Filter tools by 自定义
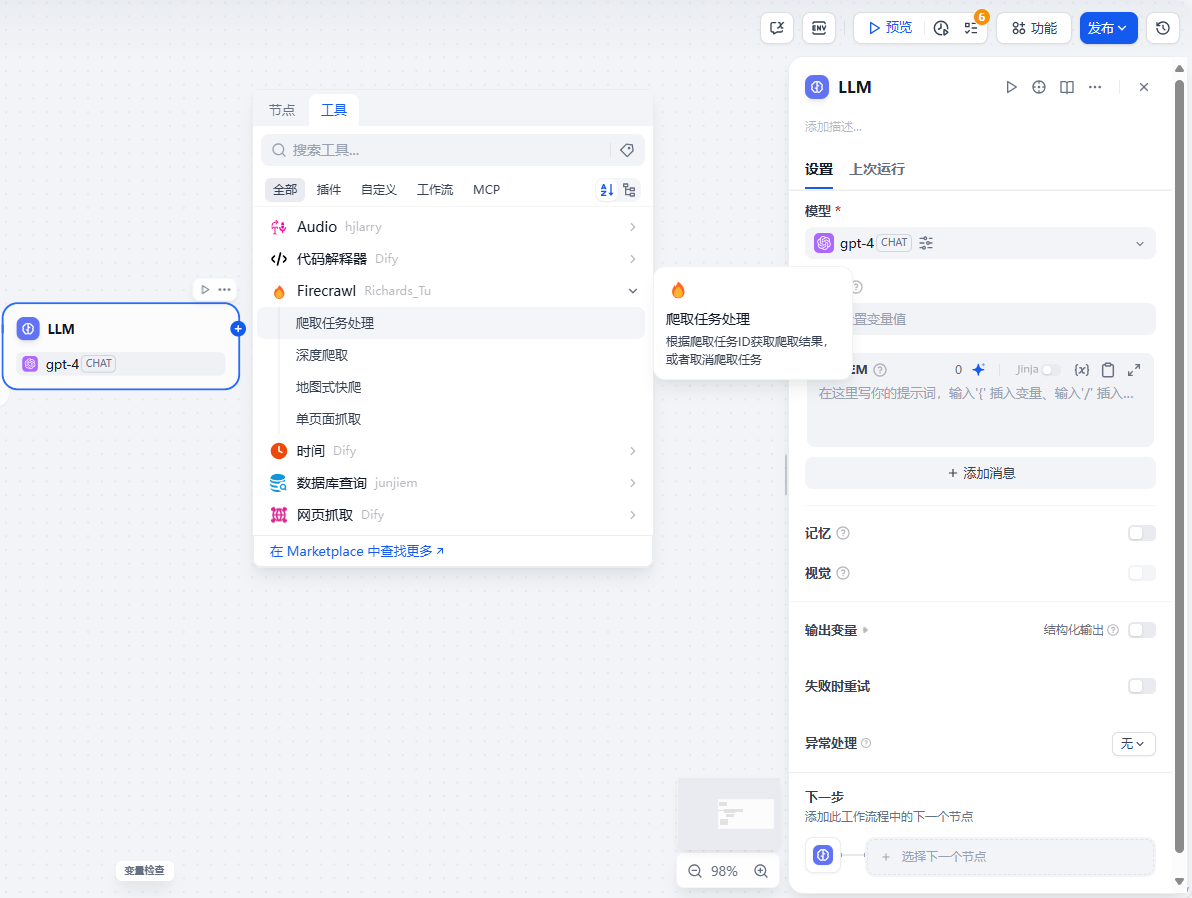 (379, 189)
